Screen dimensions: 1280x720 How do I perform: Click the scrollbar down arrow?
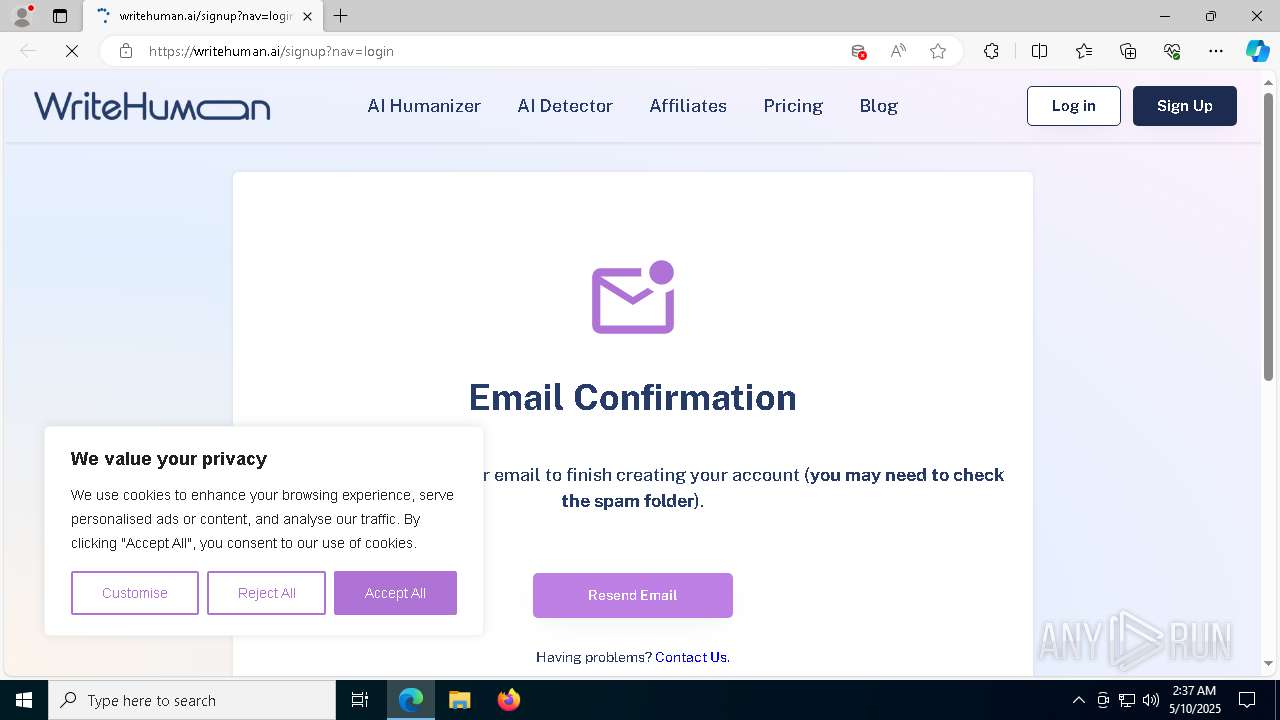[1268, 664]
